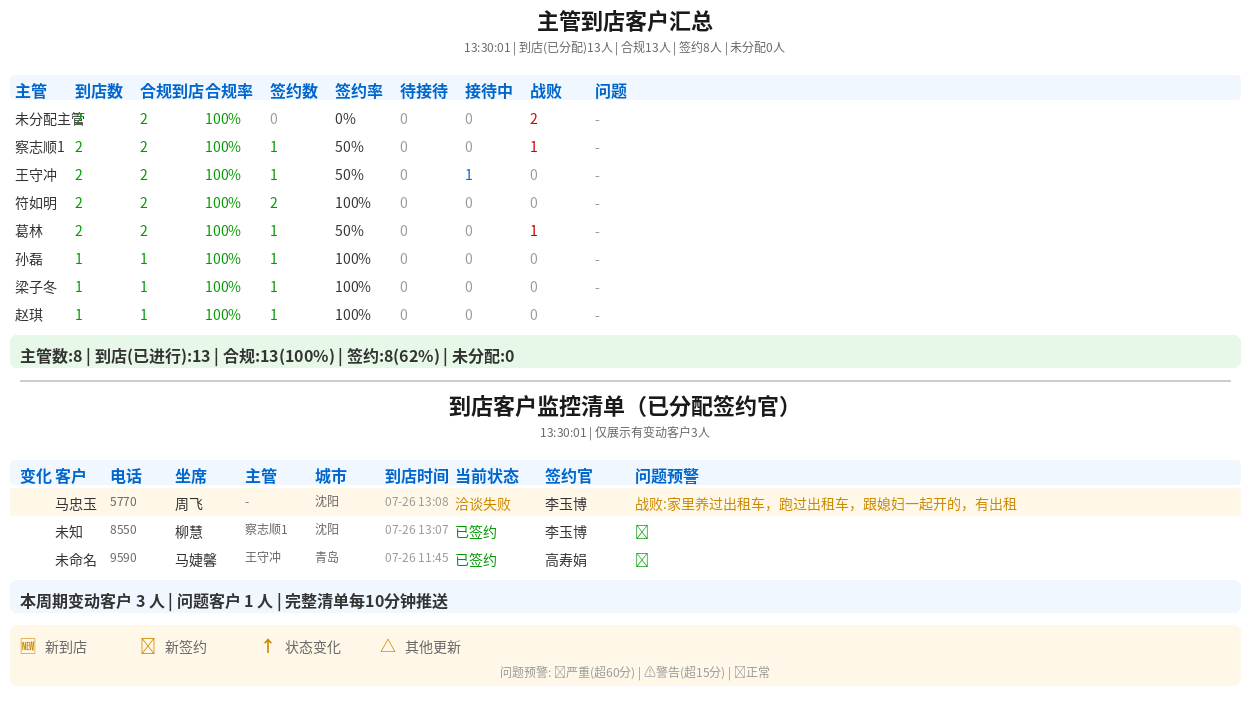Select supervisor 察志顺1 in the summary table

pyautogui.click(x=40, y=147)
